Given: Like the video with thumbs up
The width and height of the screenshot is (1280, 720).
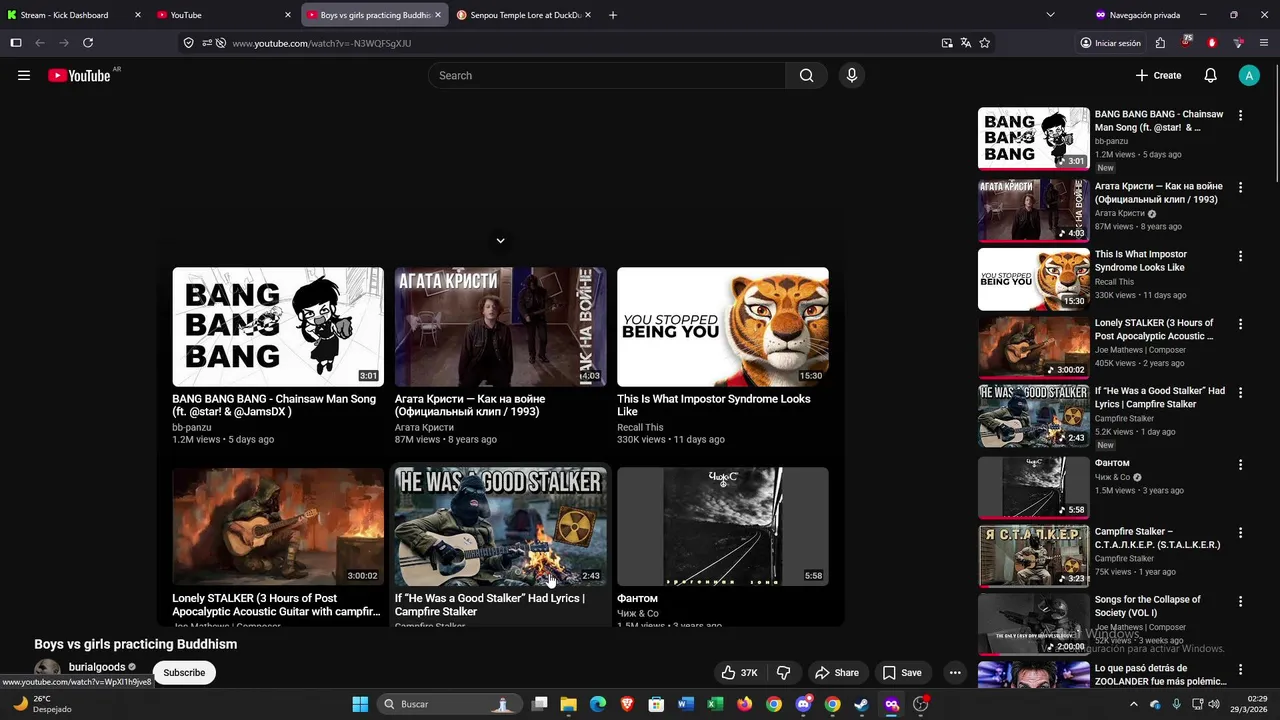Looking at the screenshot, I should click(740, 673).
